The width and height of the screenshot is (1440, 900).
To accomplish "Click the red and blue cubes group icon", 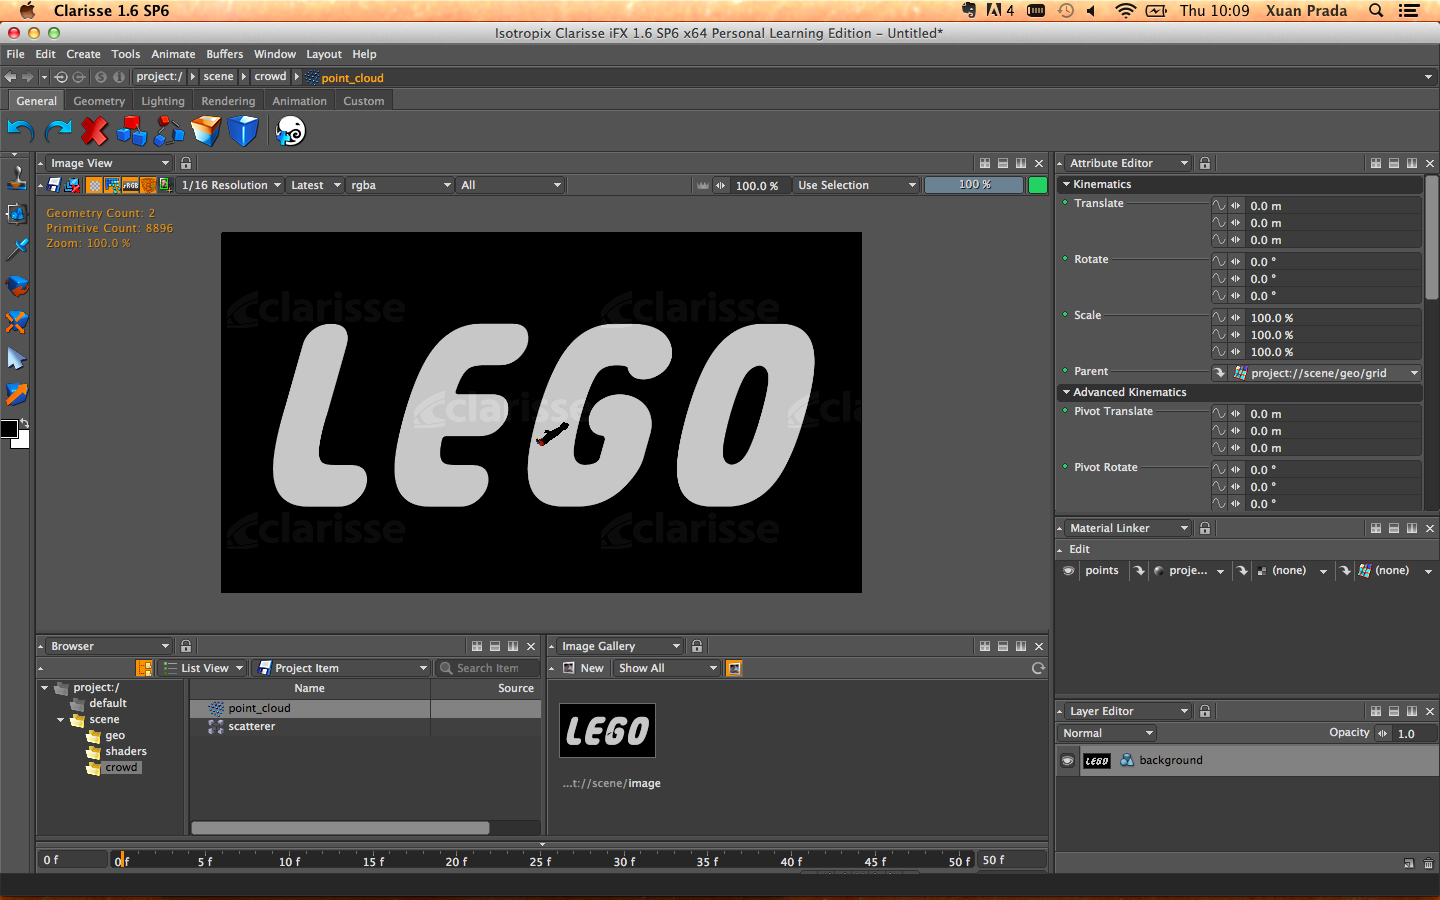I will point(131,131).
